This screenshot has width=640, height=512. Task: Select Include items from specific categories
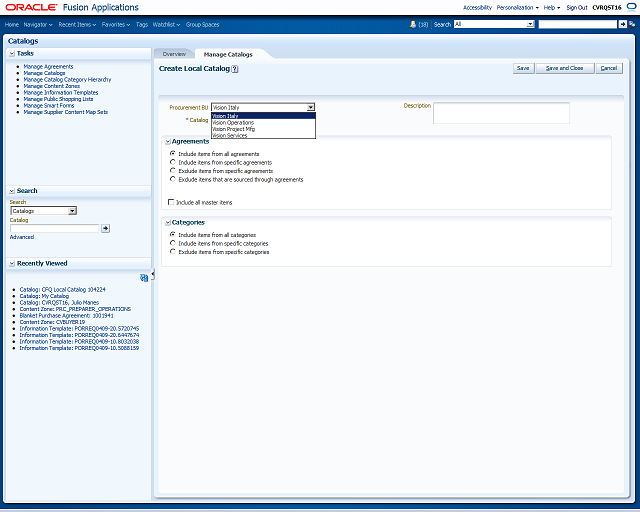[x=173, y=243]
